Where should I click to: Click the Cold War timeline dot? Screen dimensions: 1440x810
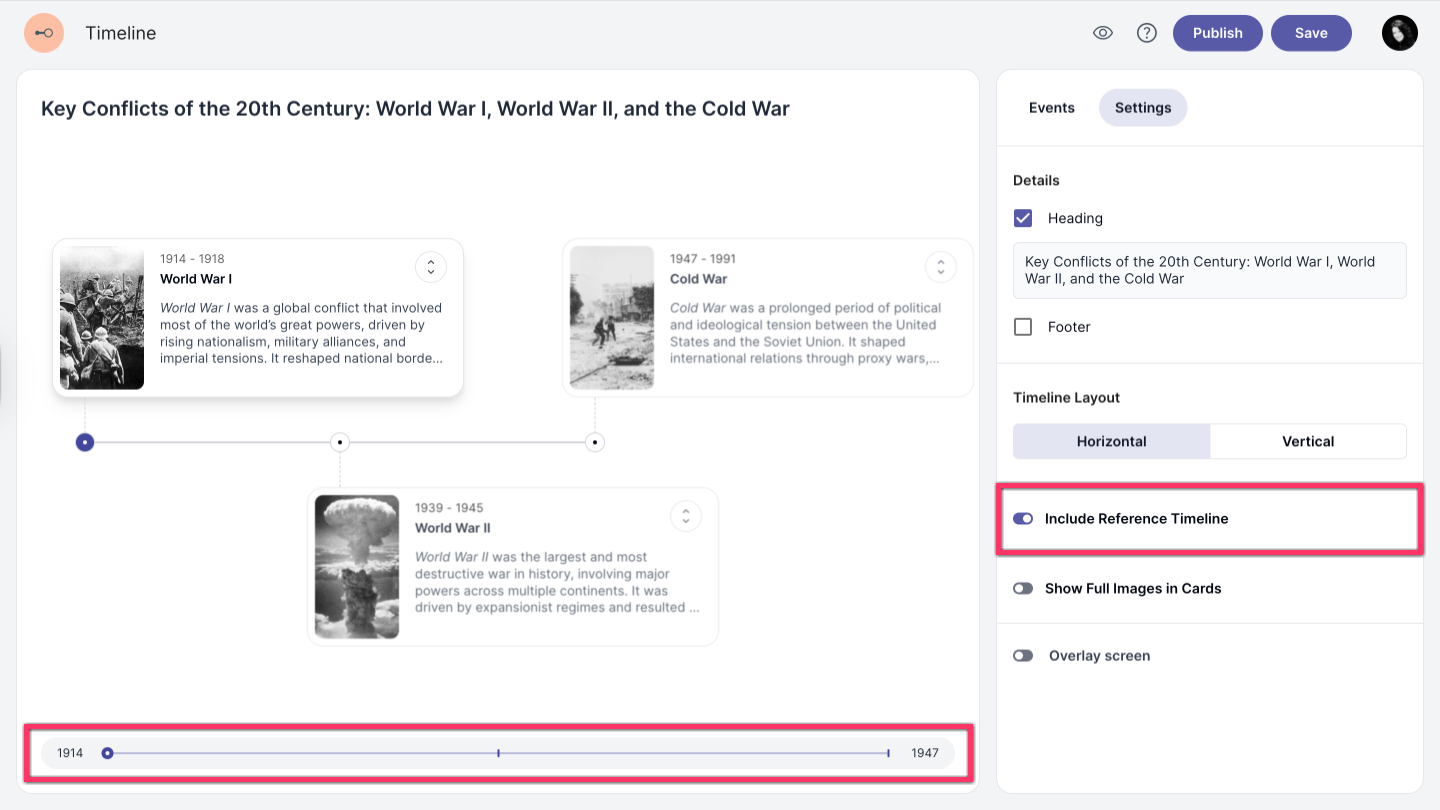[x=595, y=442]
